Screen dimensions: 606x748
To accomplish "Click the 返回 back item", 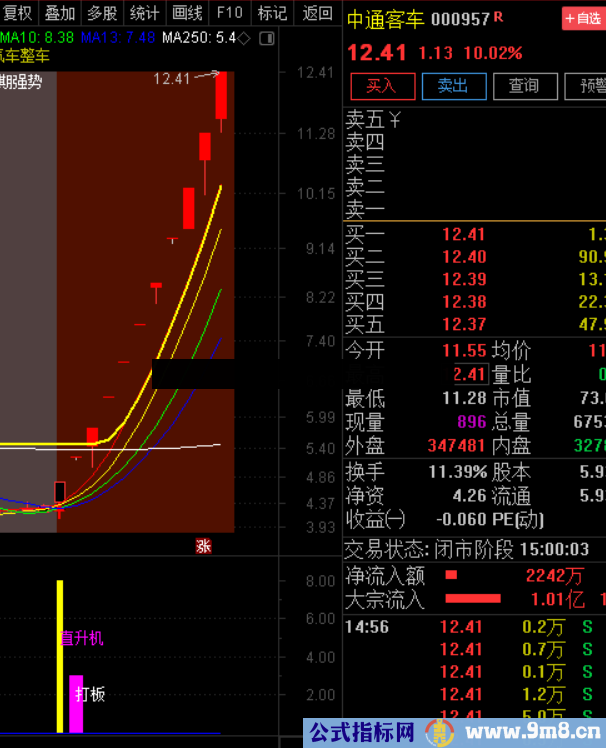I will tap(317, 13).
